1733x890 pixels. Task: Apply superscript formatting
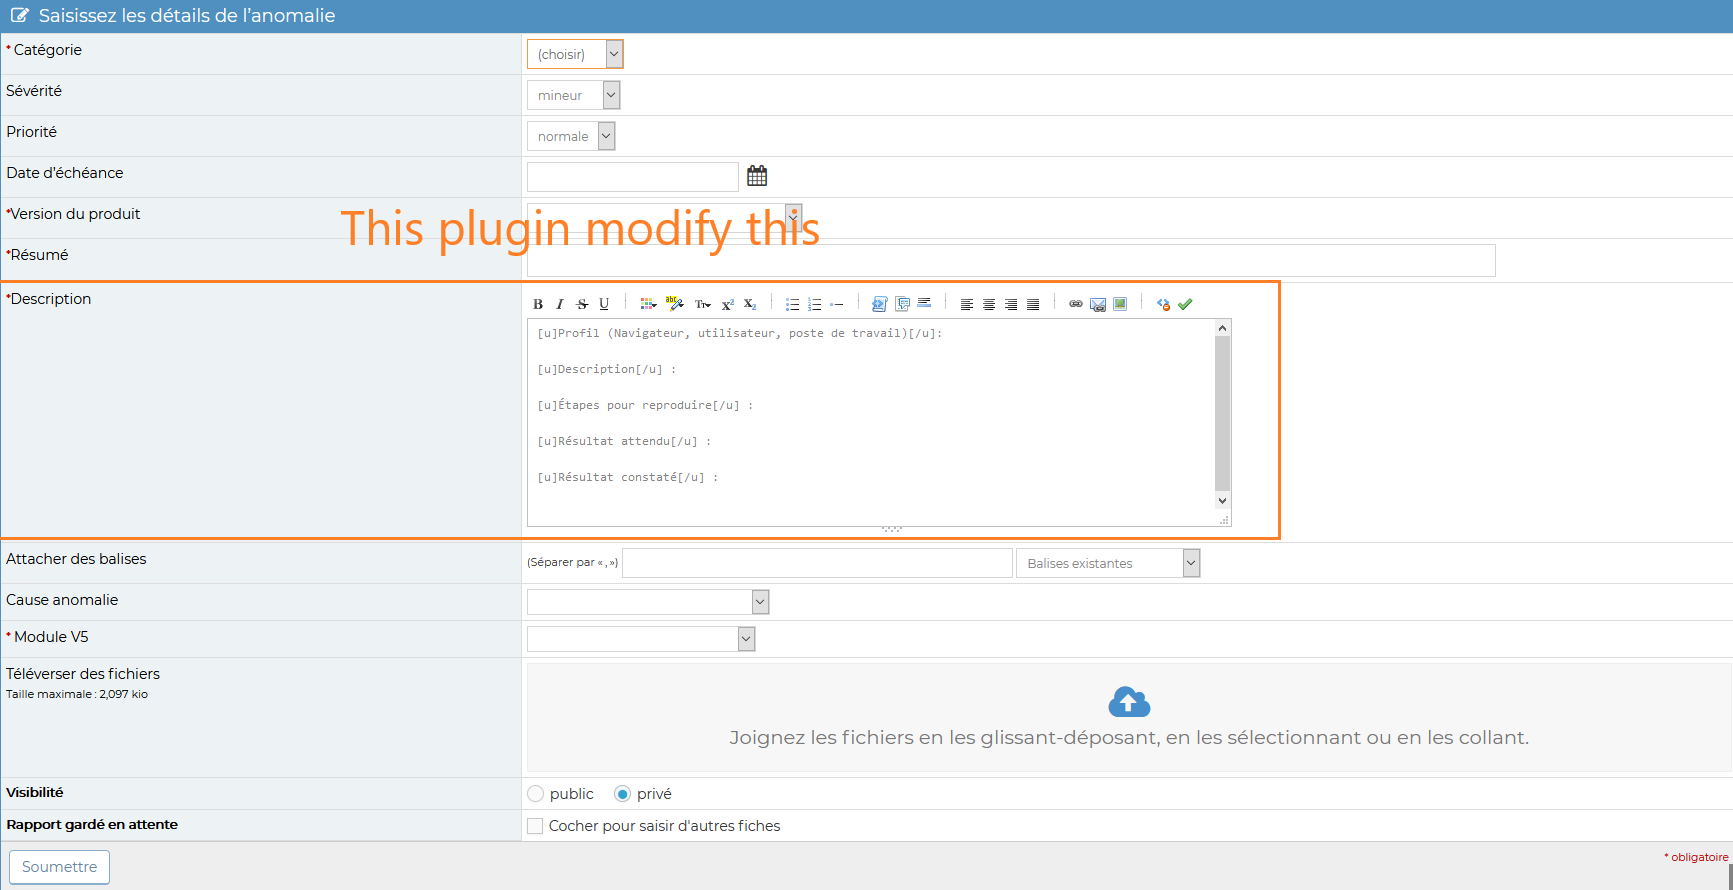click(728, 304)
